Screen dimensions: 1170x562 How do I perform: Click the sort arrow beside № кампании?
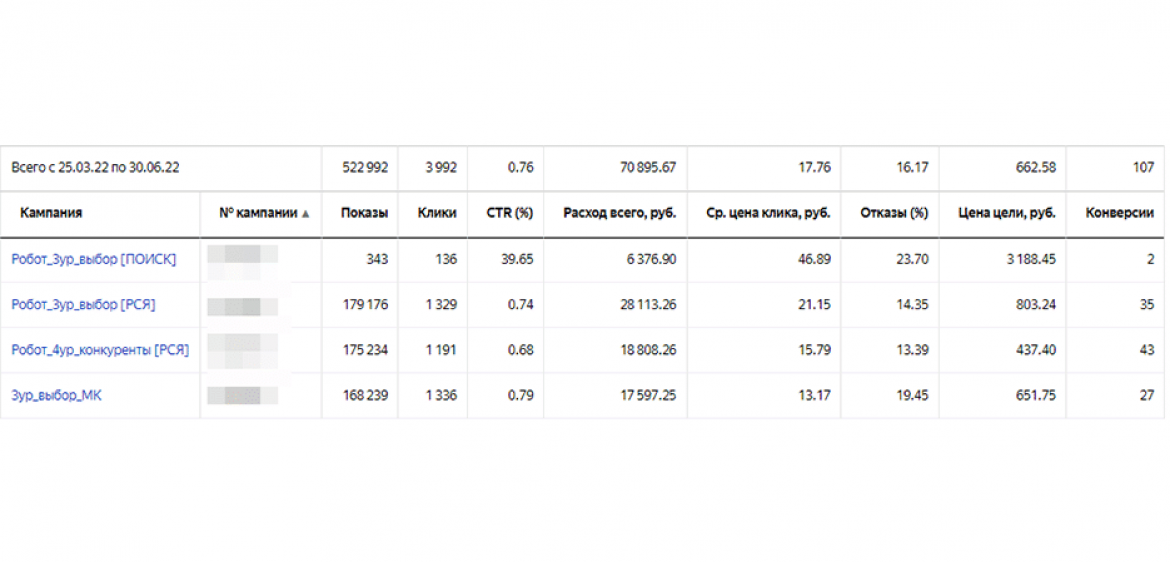point(306,214)
